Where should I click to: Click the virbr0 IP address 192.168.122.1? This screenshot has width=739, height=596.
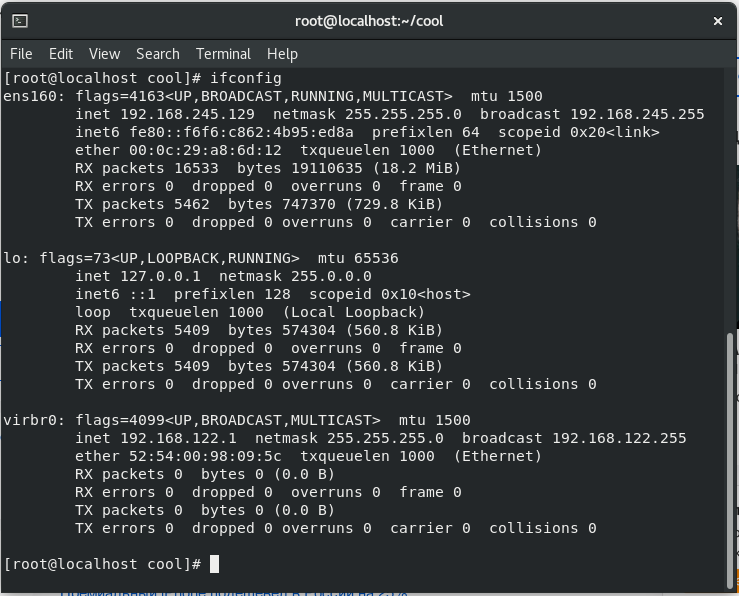coord(178,438)
